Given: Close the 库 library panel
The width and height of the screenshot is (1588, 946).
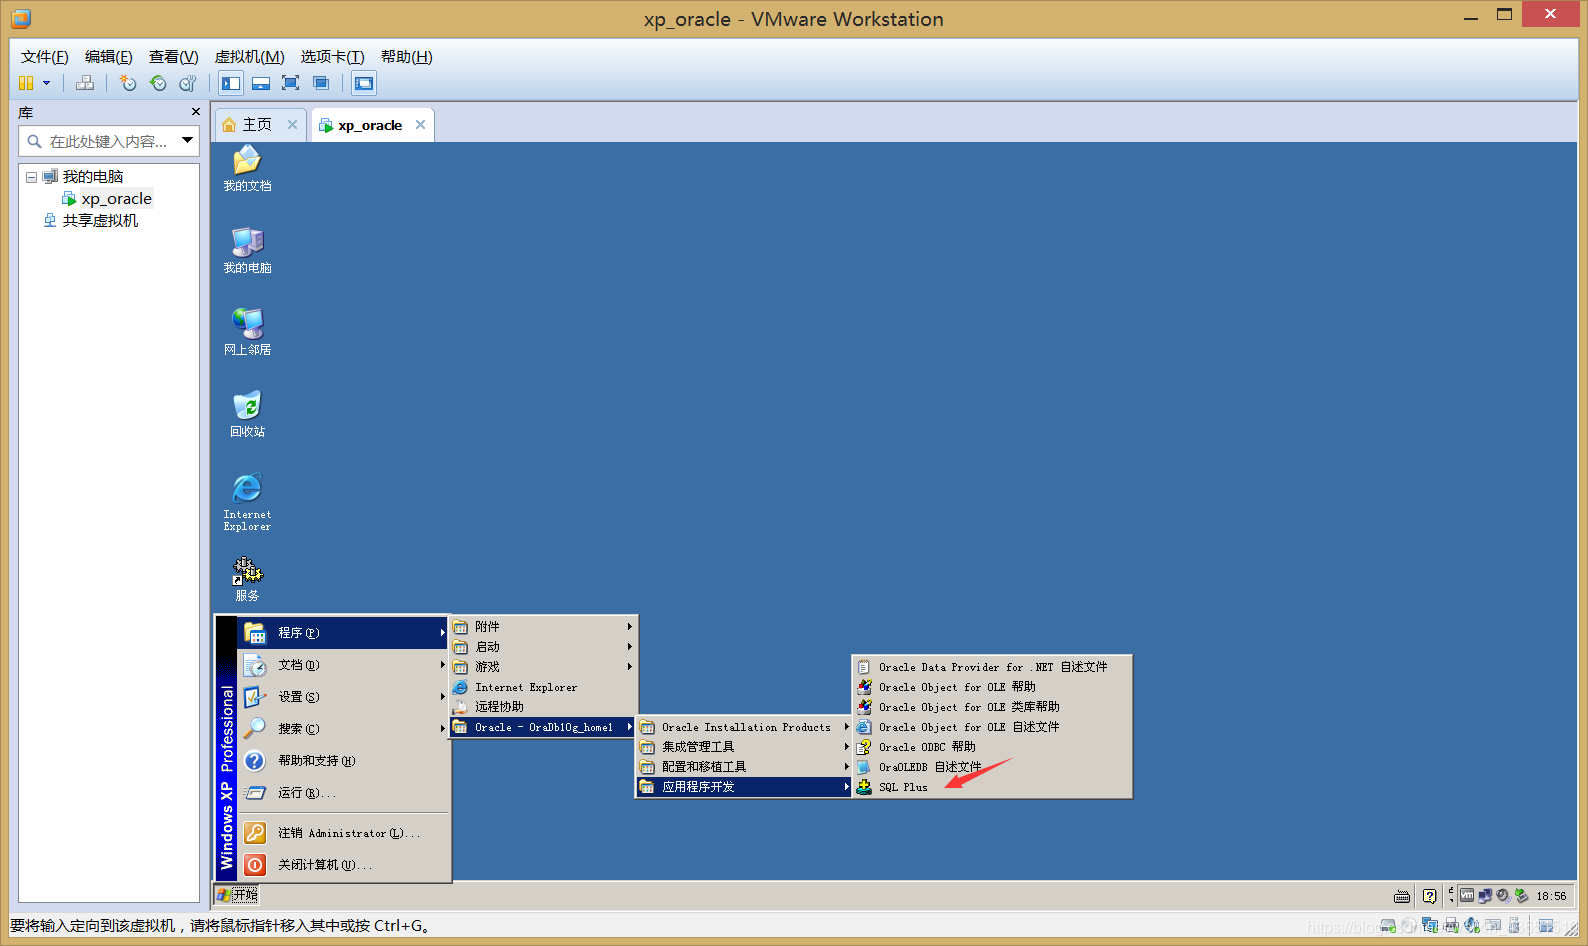Looking at the screenshot, I should [x=196, y=112].
